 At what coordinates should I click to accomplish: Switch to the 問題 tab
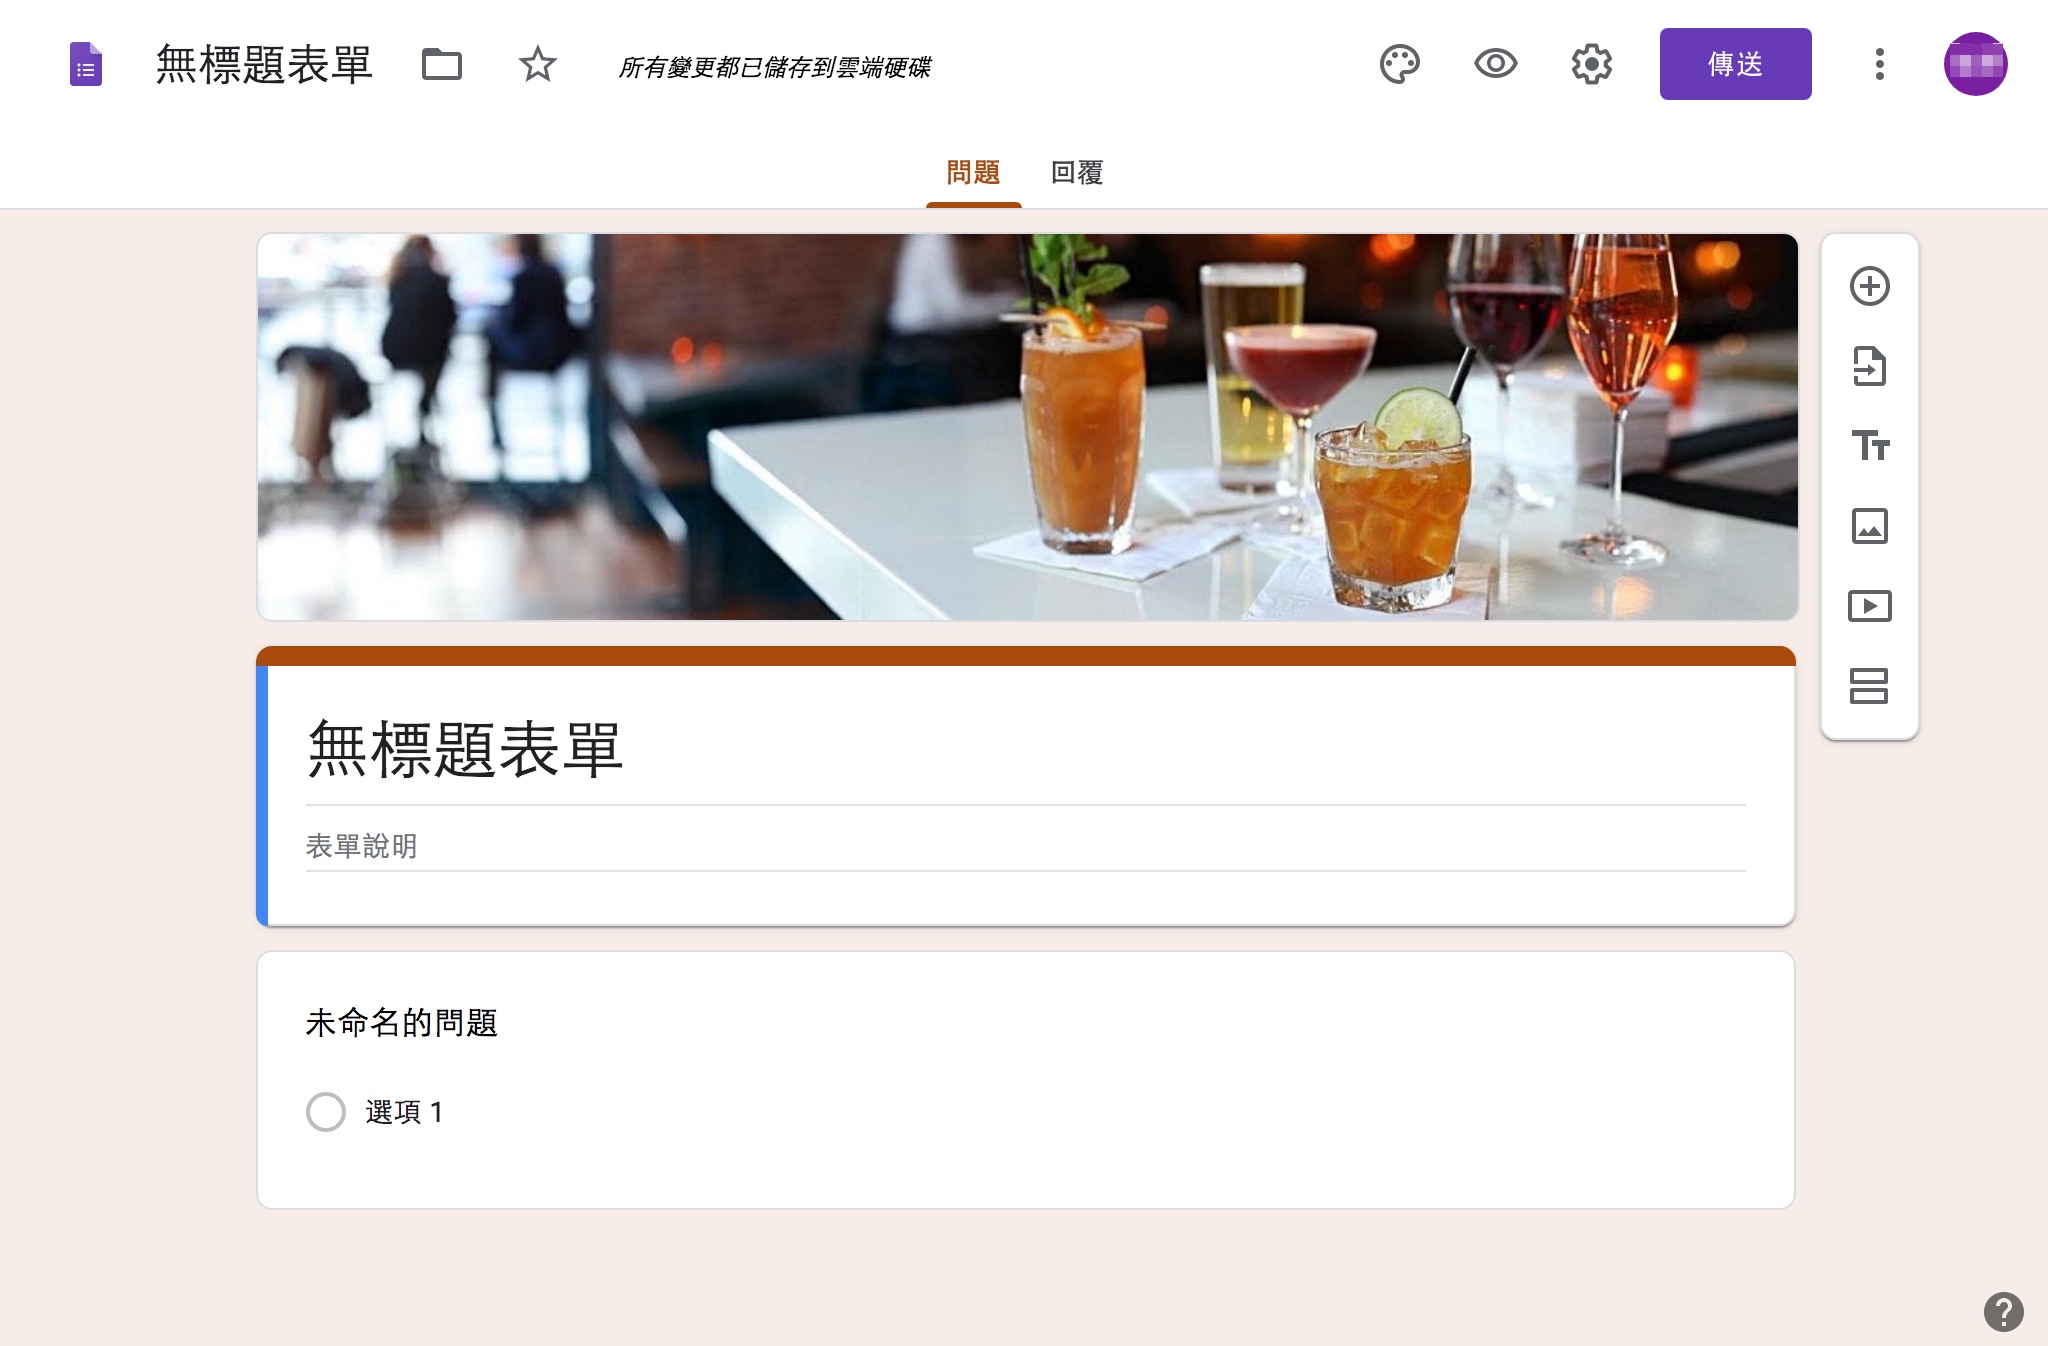click(973, 173)
